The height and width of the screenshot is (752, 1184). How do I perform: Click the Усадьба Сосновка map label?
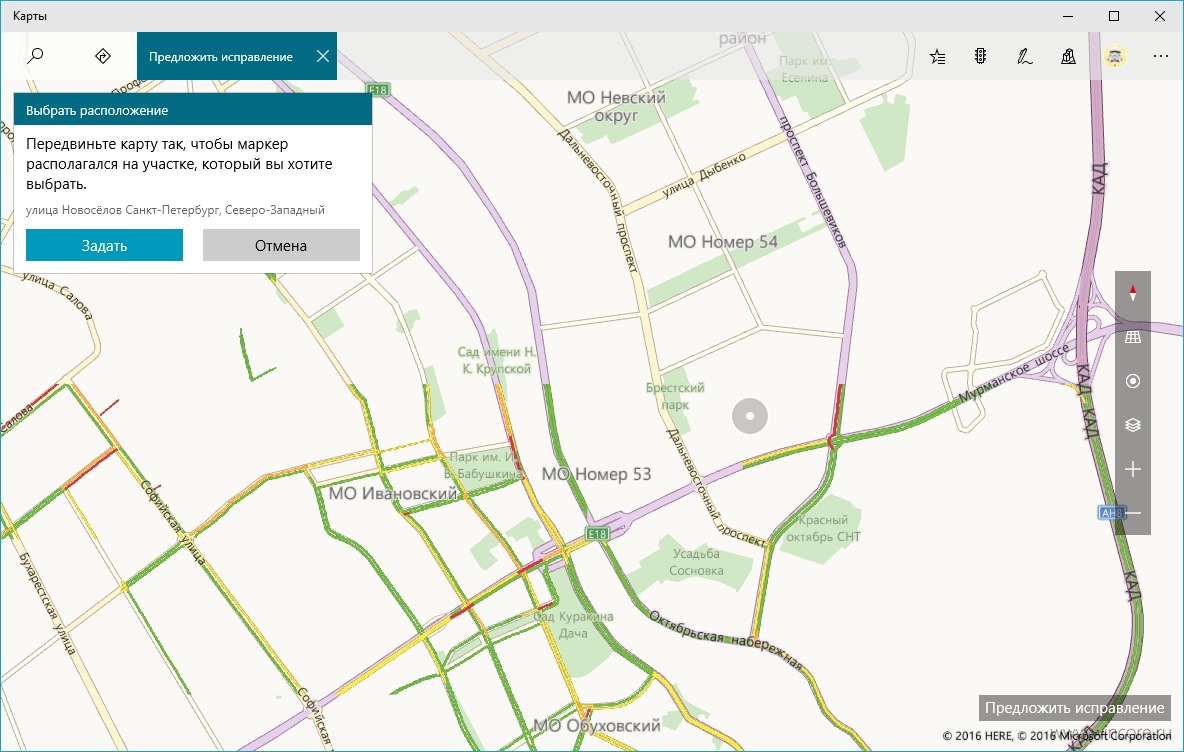[696, 562]
